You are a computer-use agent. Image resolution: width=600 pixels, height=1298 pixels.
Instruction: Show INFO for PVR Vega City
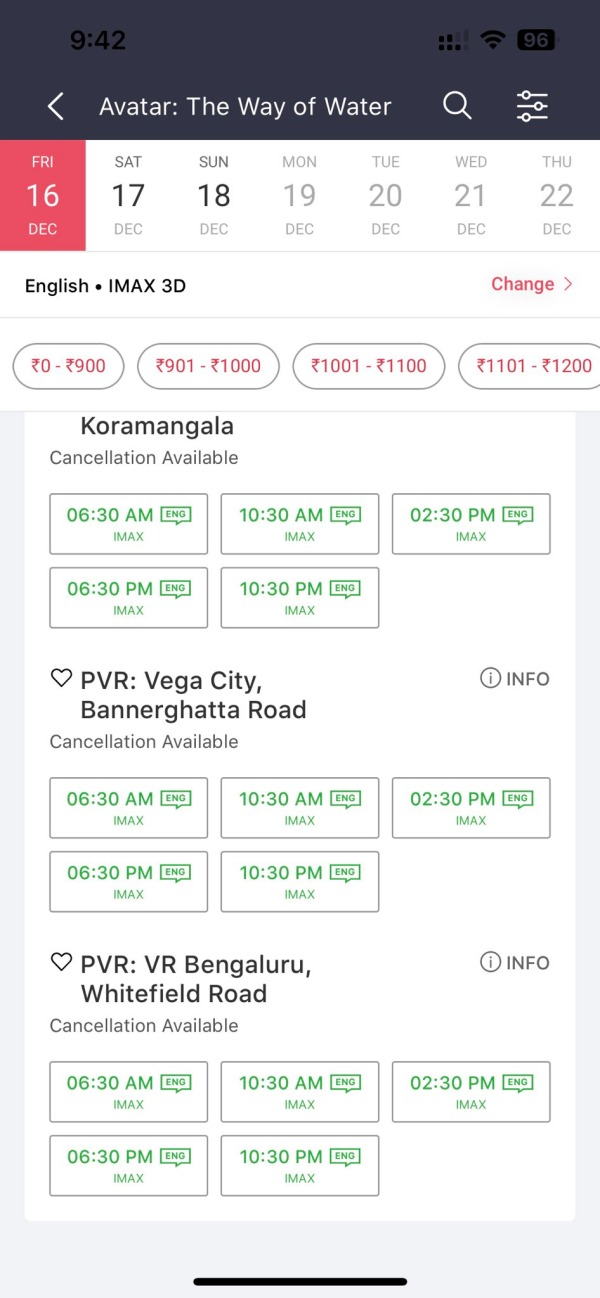[515, 679]
